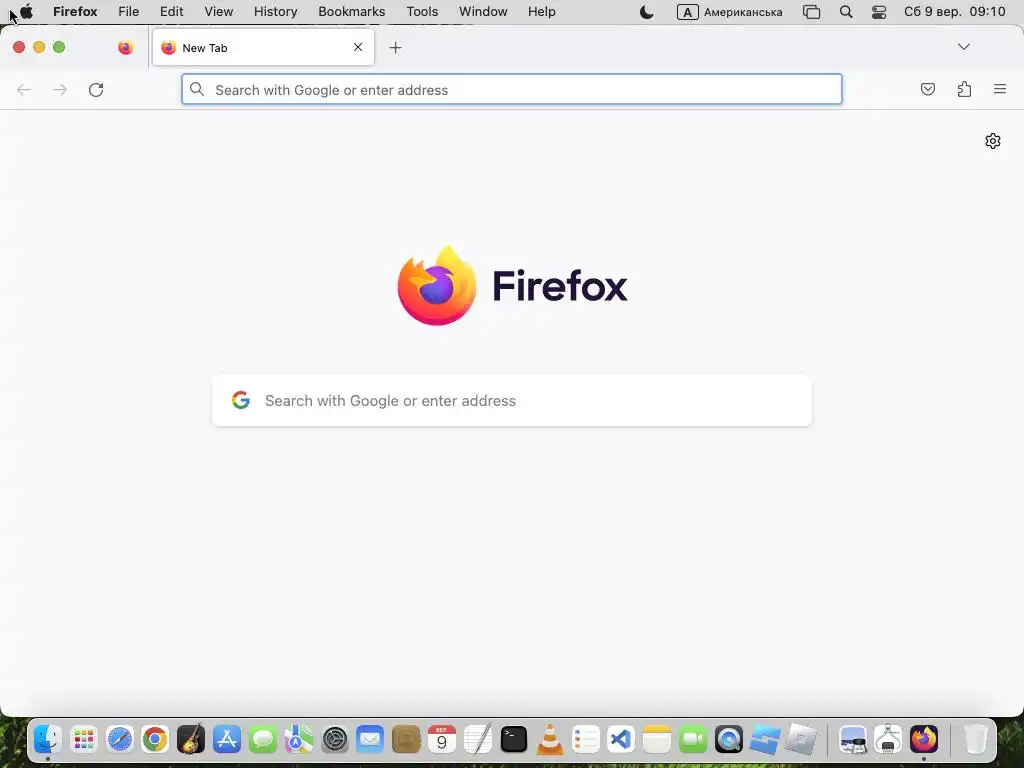Open System Settings from the Dock
1024x768 pixels.
click(x=335, y=740)
